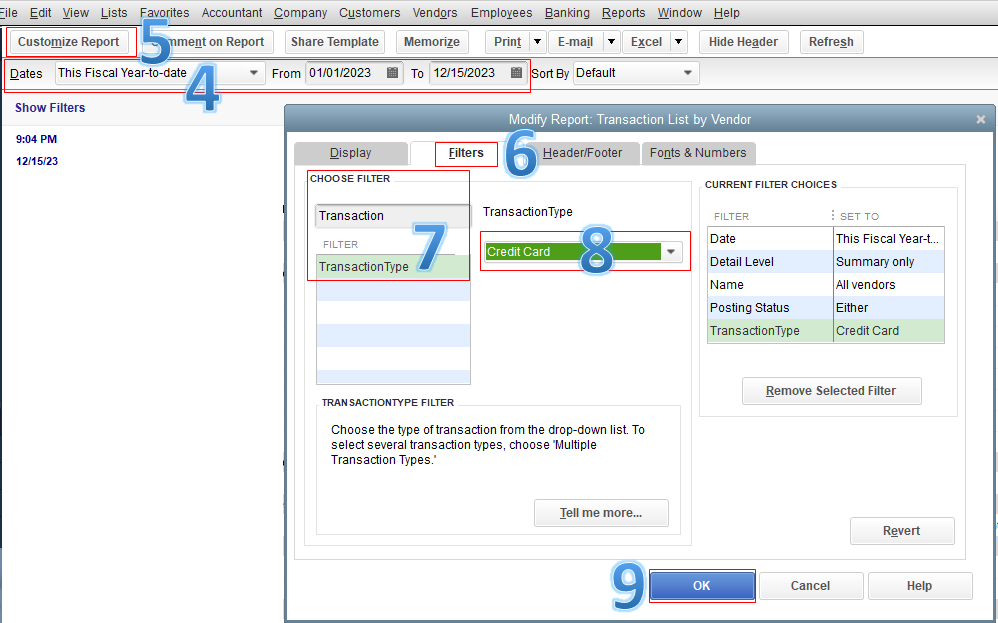Click the Share Template button

[x=335, y=42]
